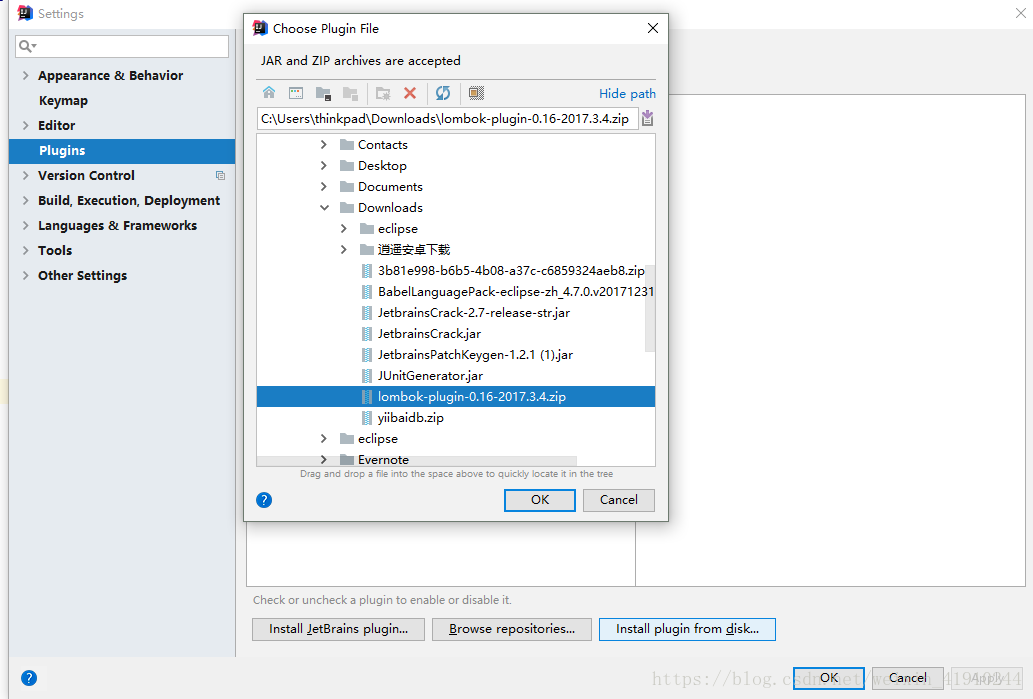Select BabelLanguagePack-eclipse-zh file
The height and width of the screenshot is (699, 1033).
[x=516, y=292]
